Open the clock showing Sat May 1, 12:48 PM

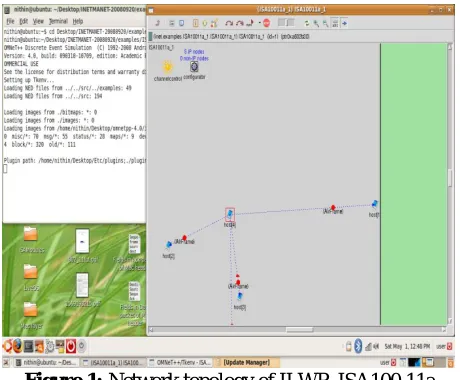(407, 347)
